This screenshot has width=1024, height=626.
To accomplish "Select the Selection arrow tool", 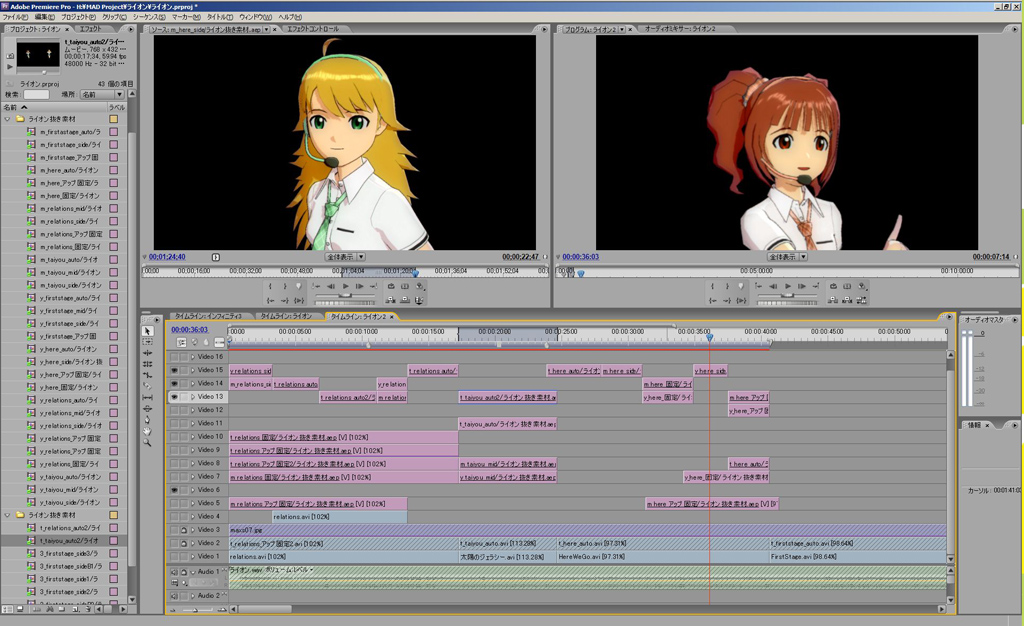I will coord(148,331).
